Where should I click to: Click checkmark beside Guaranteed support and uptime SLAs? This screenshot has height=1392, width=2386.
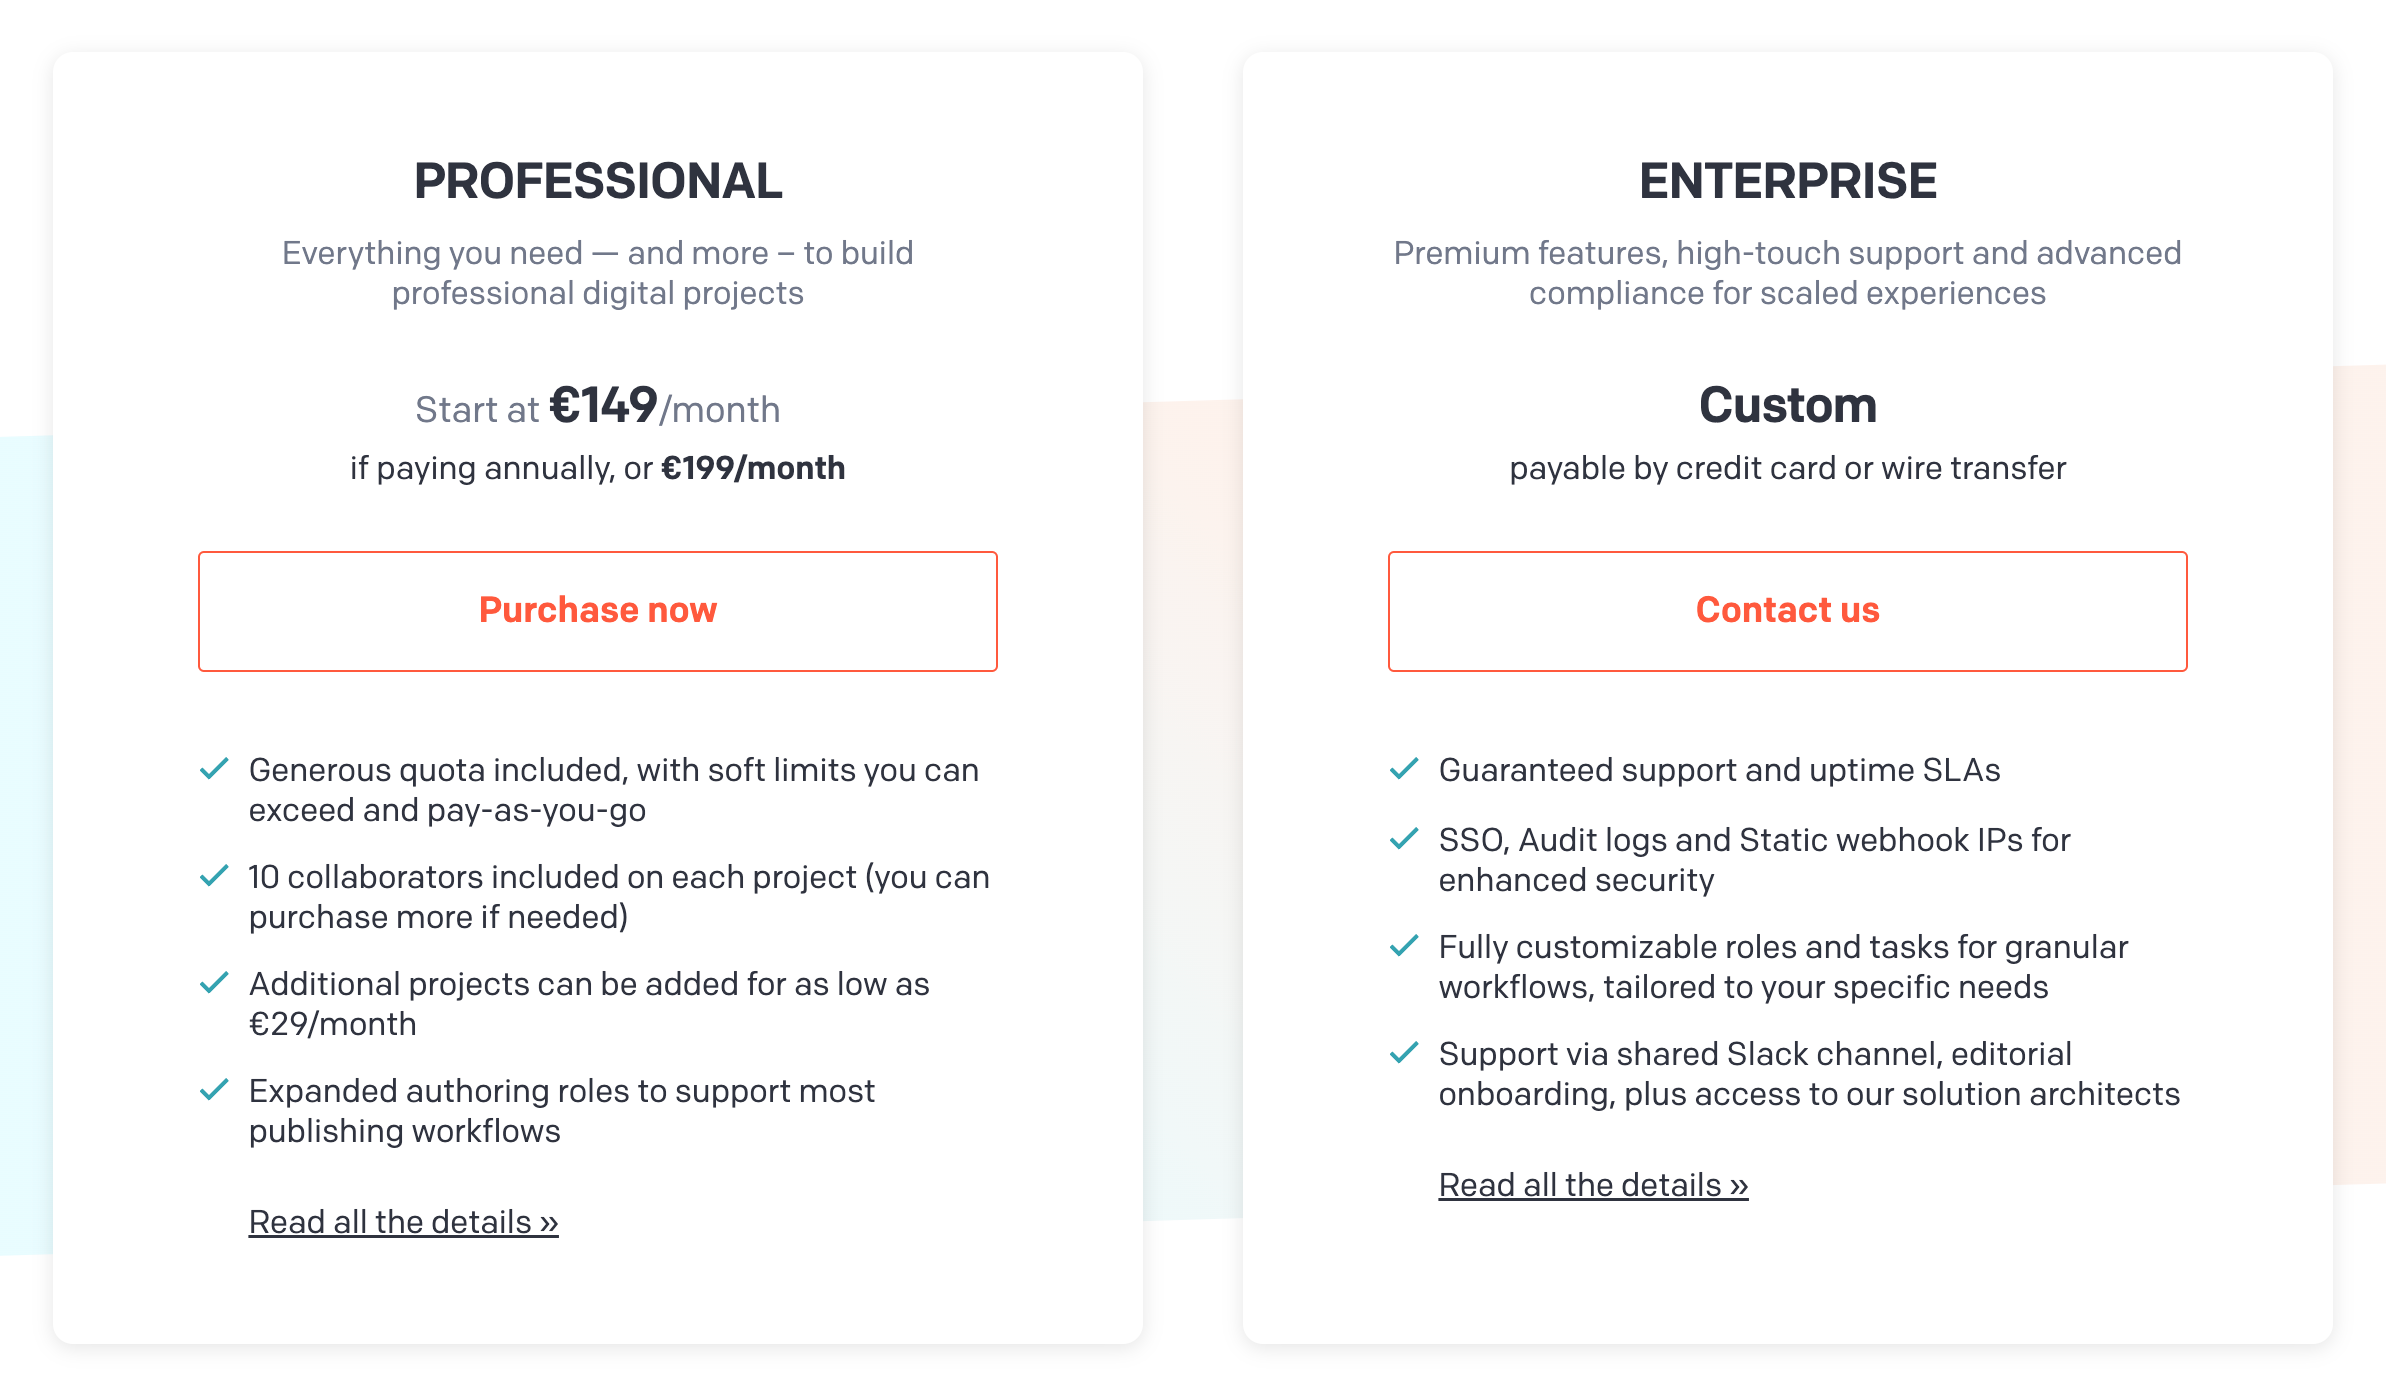coord(1404,769)
